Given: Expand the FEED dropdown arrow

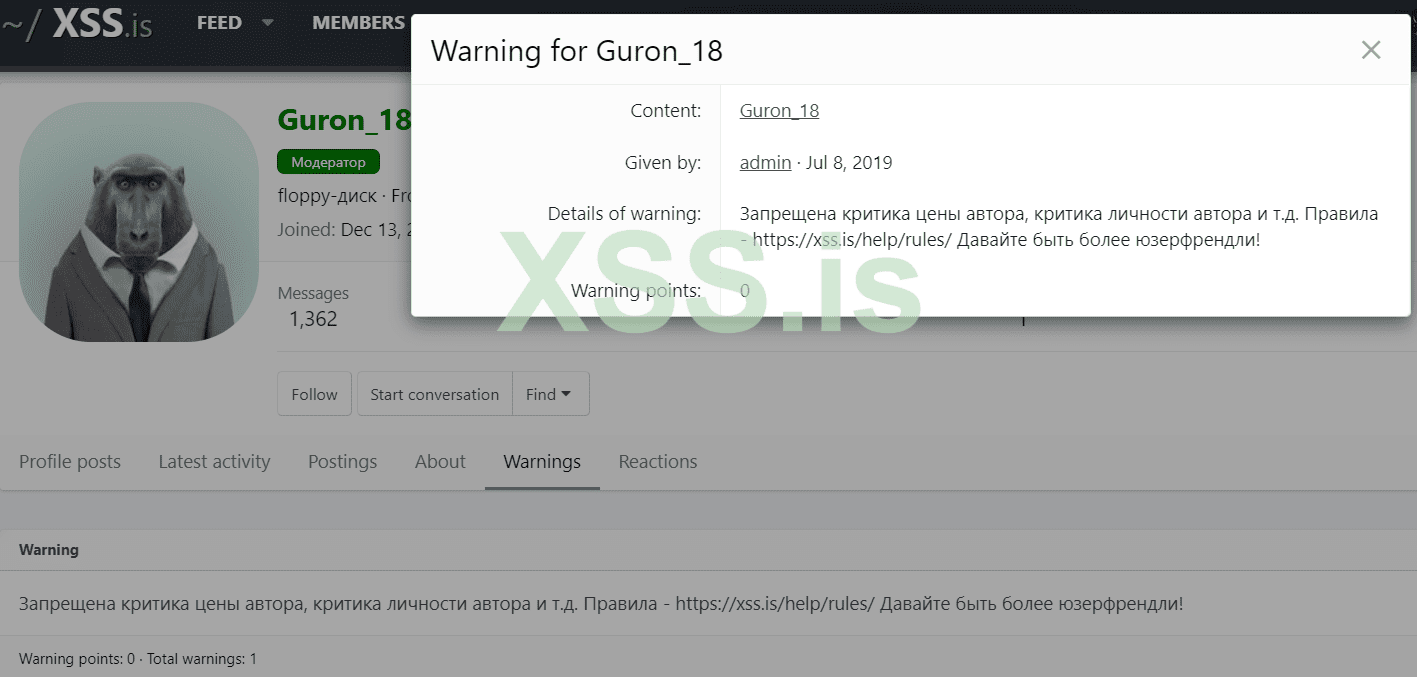Looking at the screenshot, I should (x=267, y=23).
